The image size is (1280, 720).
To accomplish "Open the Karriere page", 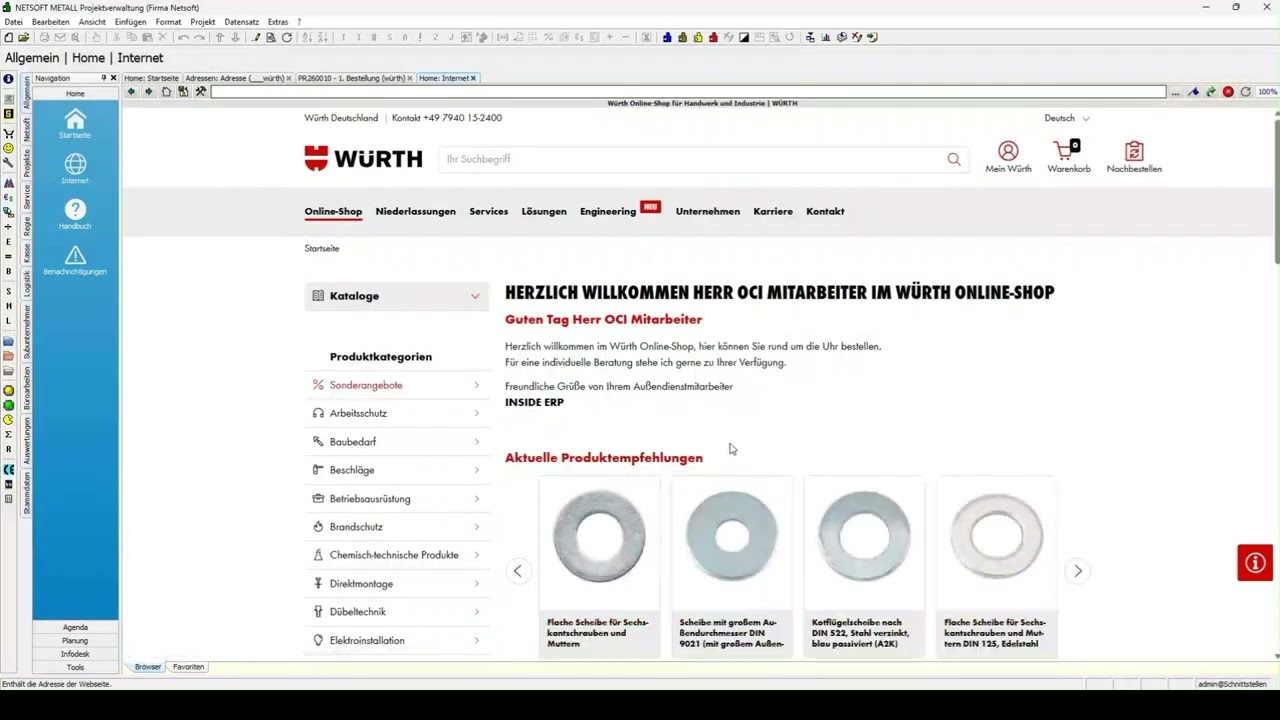I will coord(773,211).
